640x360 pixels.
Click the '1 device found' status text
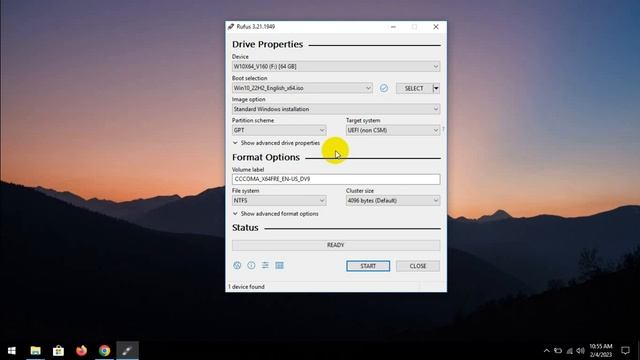[247, 287]
